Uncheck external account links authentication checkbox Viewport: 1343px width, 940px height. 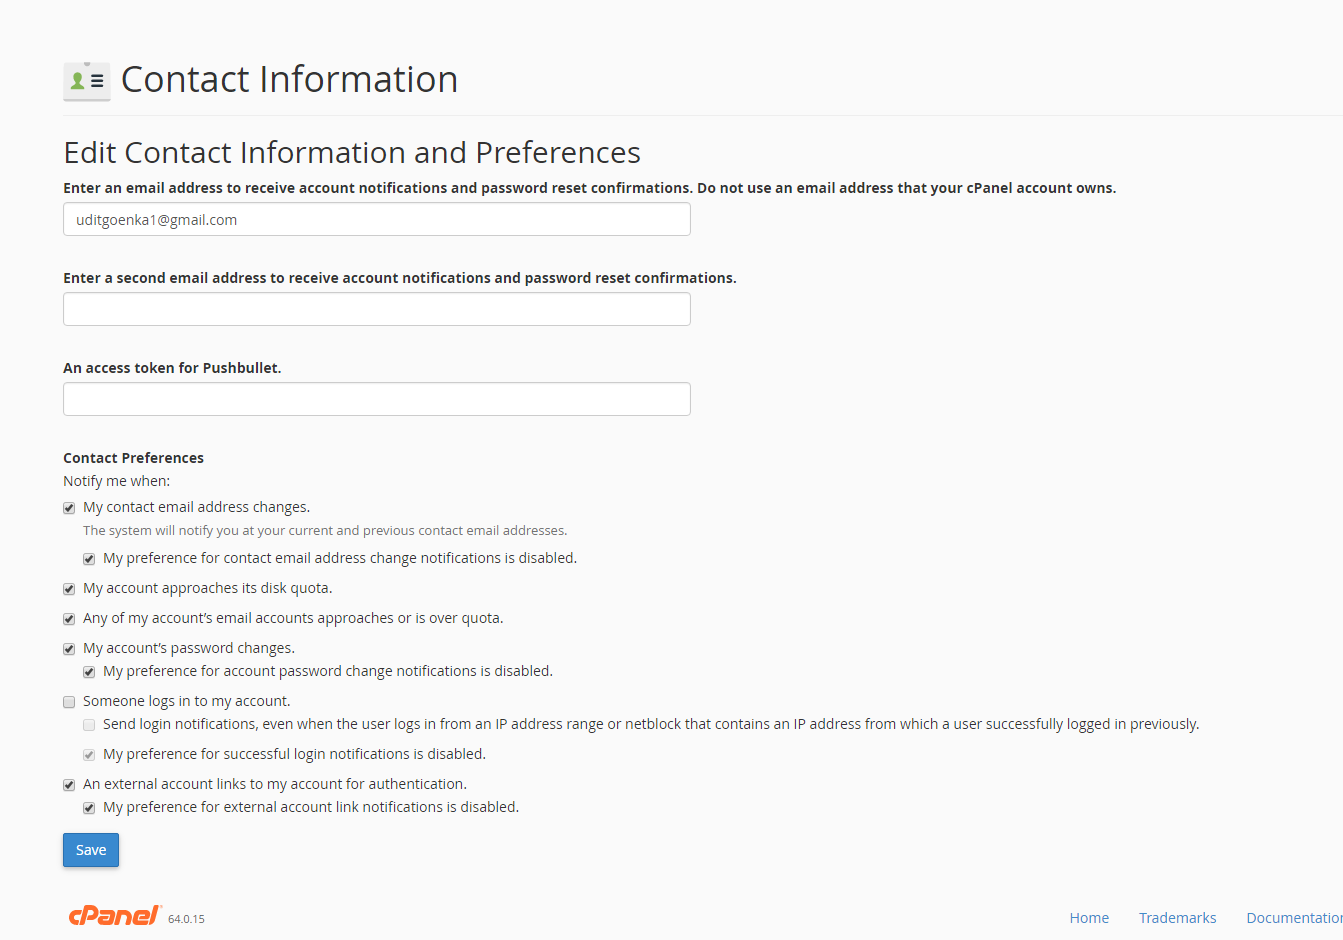[x=69, y=785]
